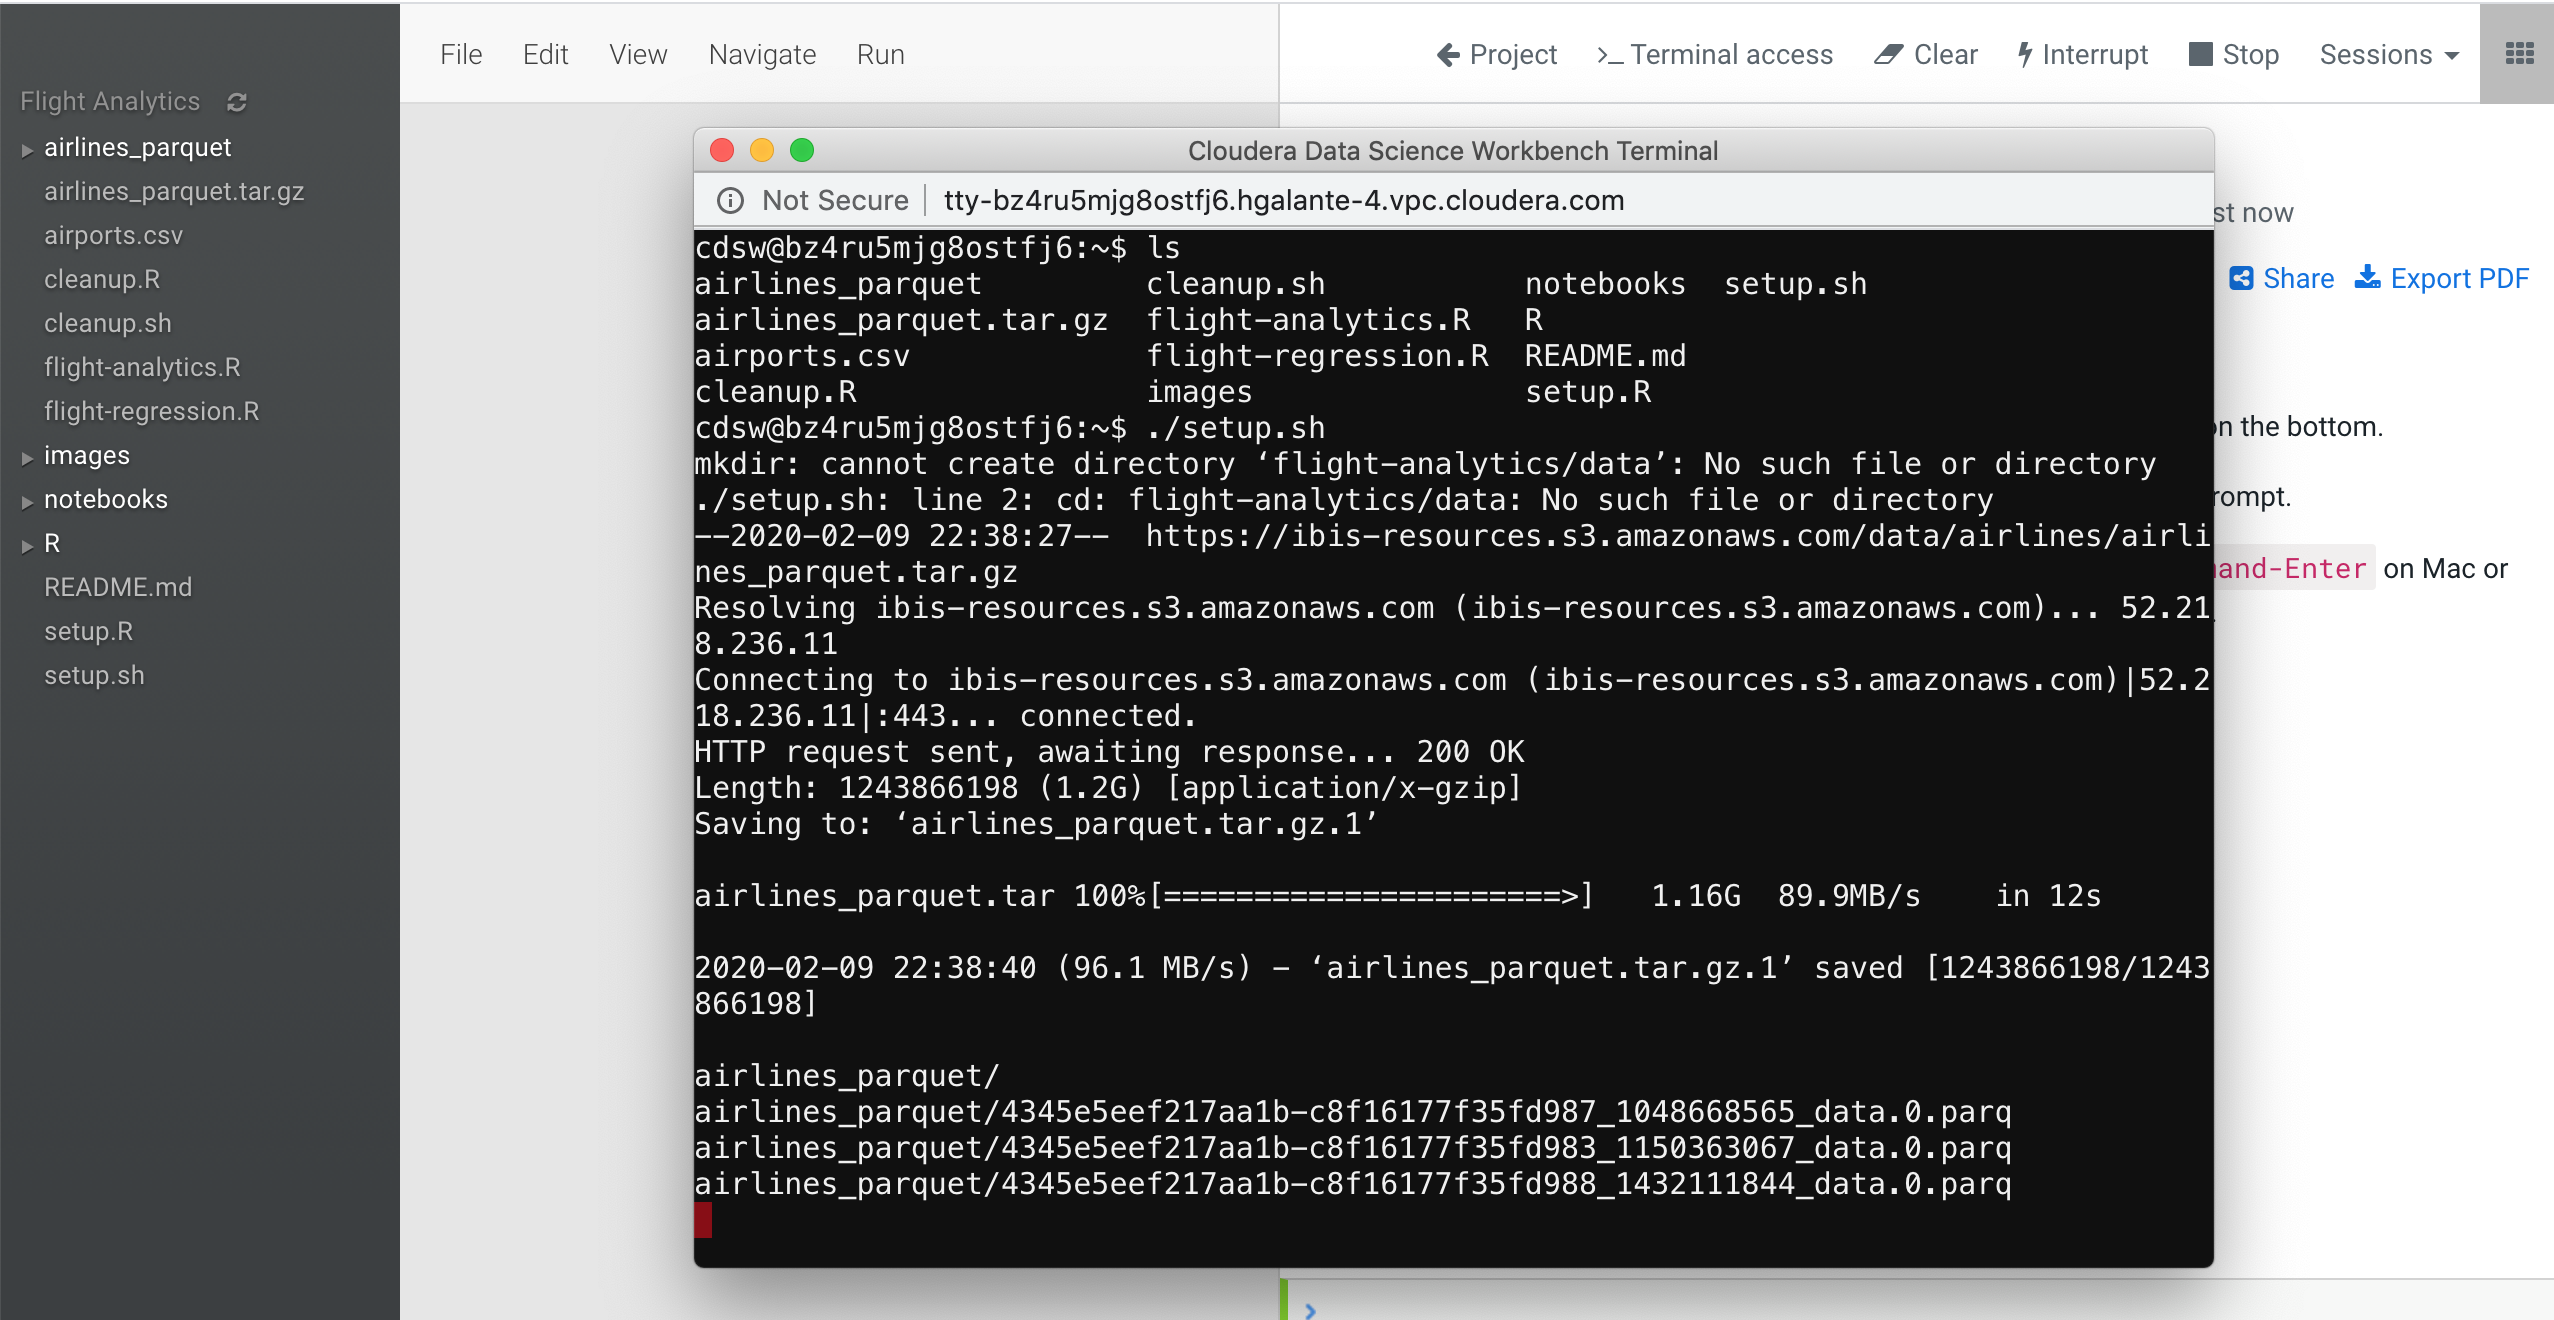Click the Share link
Screen dimensions: 2554x1320
[2282, 279]
